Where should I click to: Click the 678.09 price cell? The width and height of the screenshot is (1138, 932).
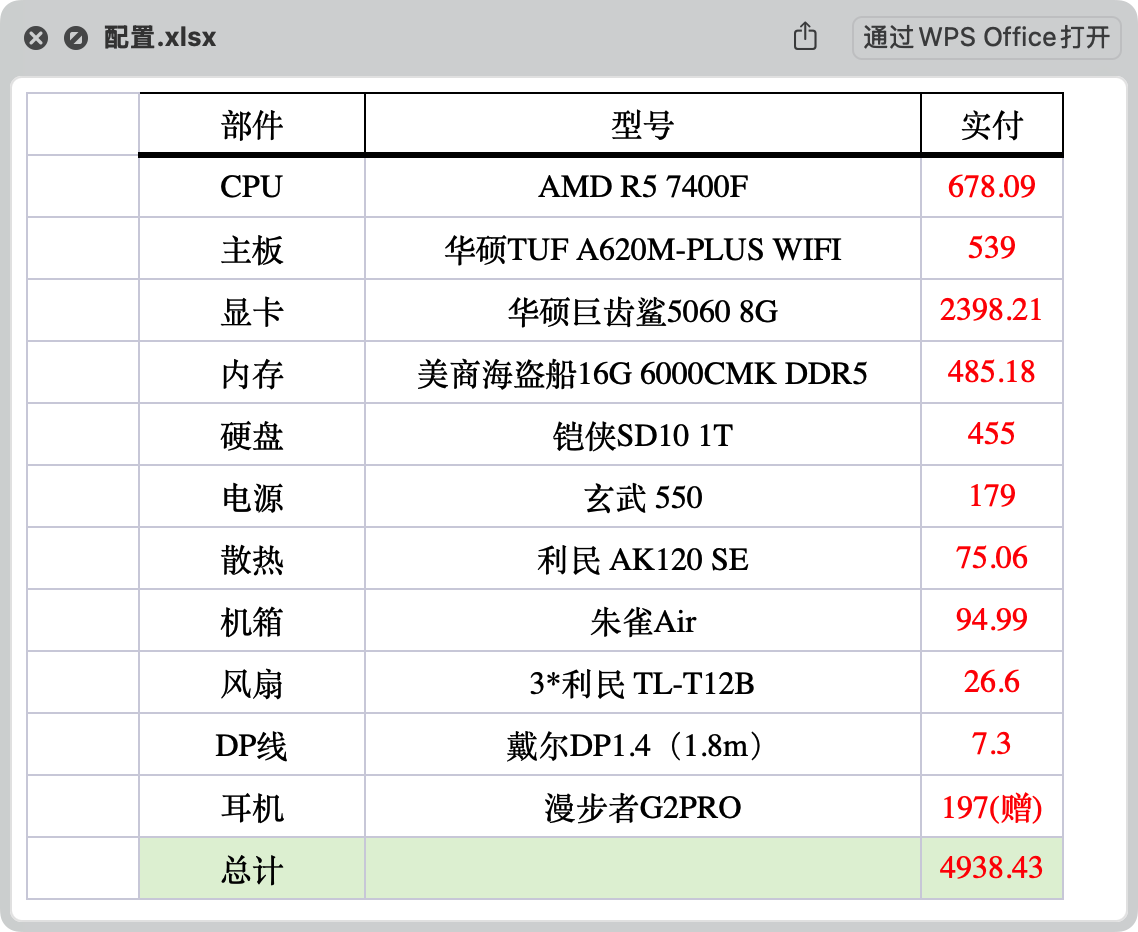point(991,187)
